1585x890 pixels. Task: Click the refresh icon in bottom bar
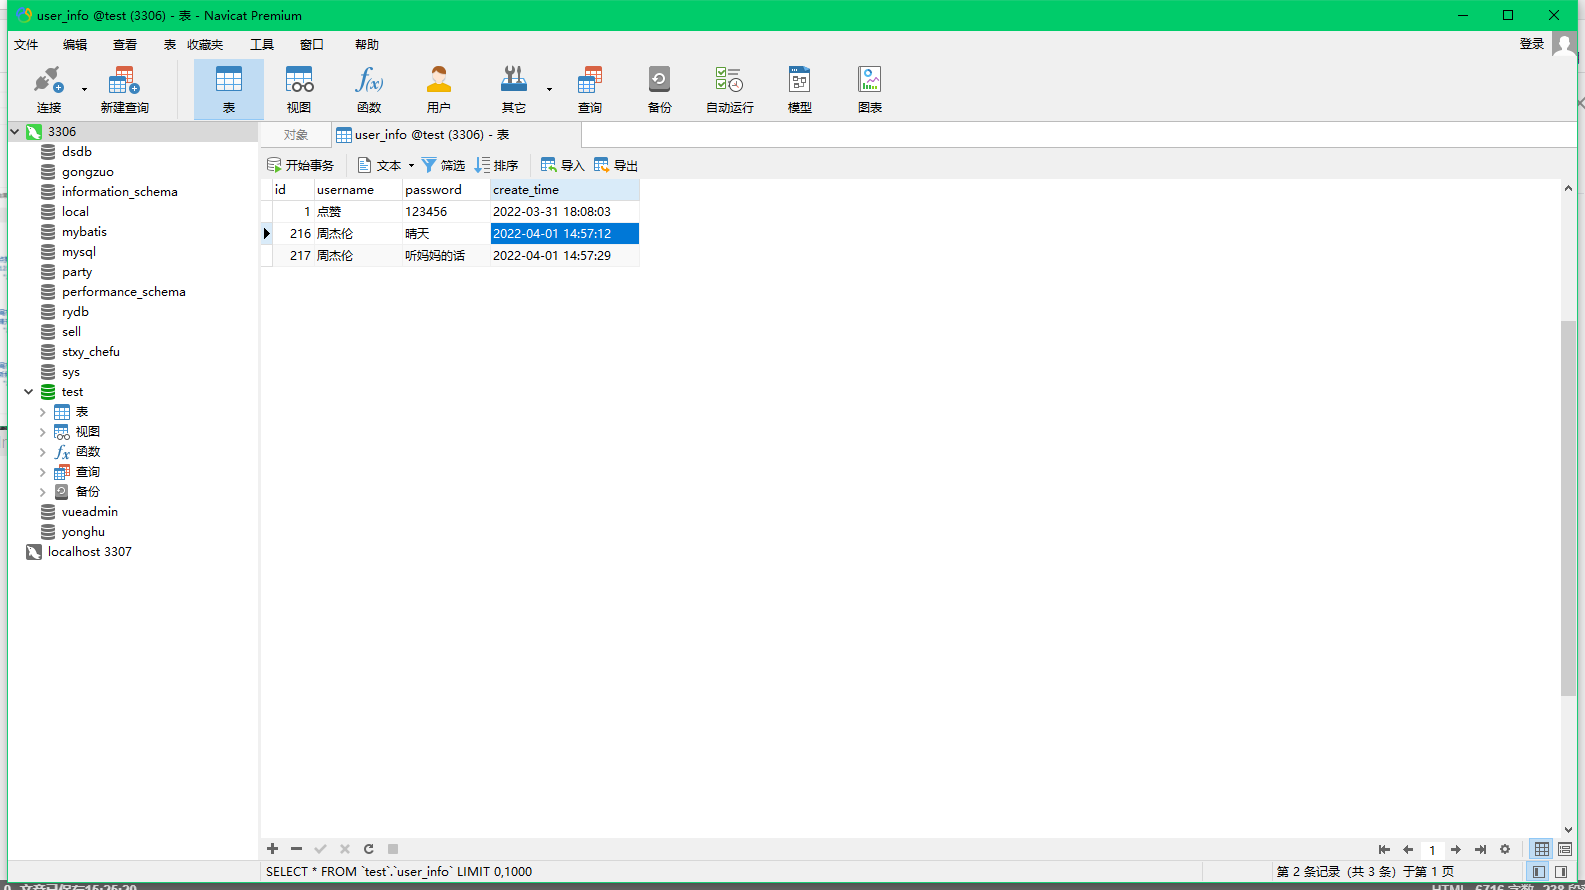[369, 849]
